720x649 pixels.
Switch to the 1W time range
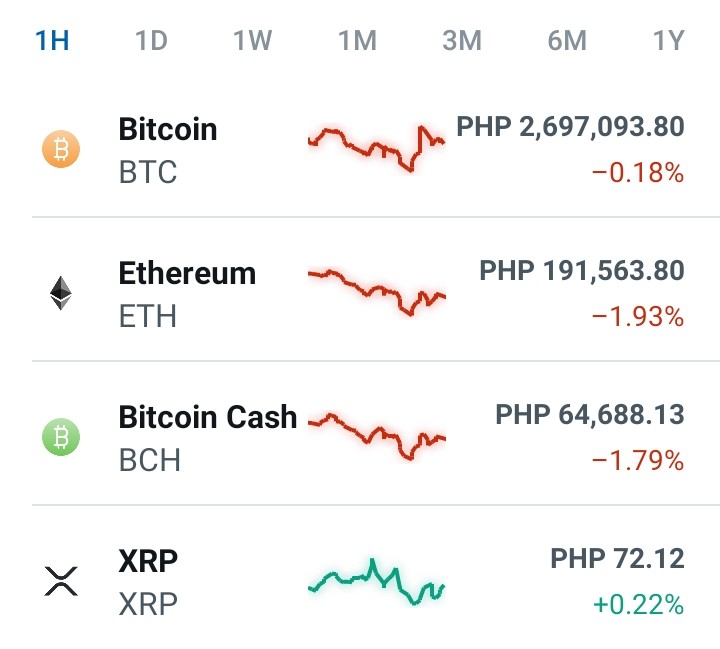[x=253, y=40]
